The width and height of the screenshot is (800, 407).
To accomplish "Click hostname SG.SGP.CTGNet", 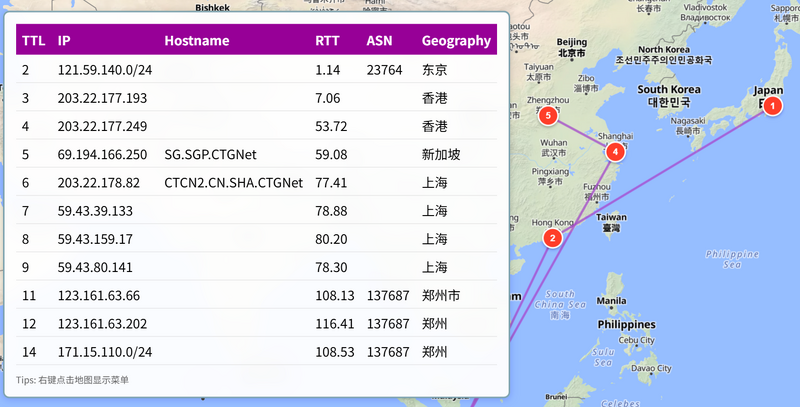I will (x=210, y=154).
